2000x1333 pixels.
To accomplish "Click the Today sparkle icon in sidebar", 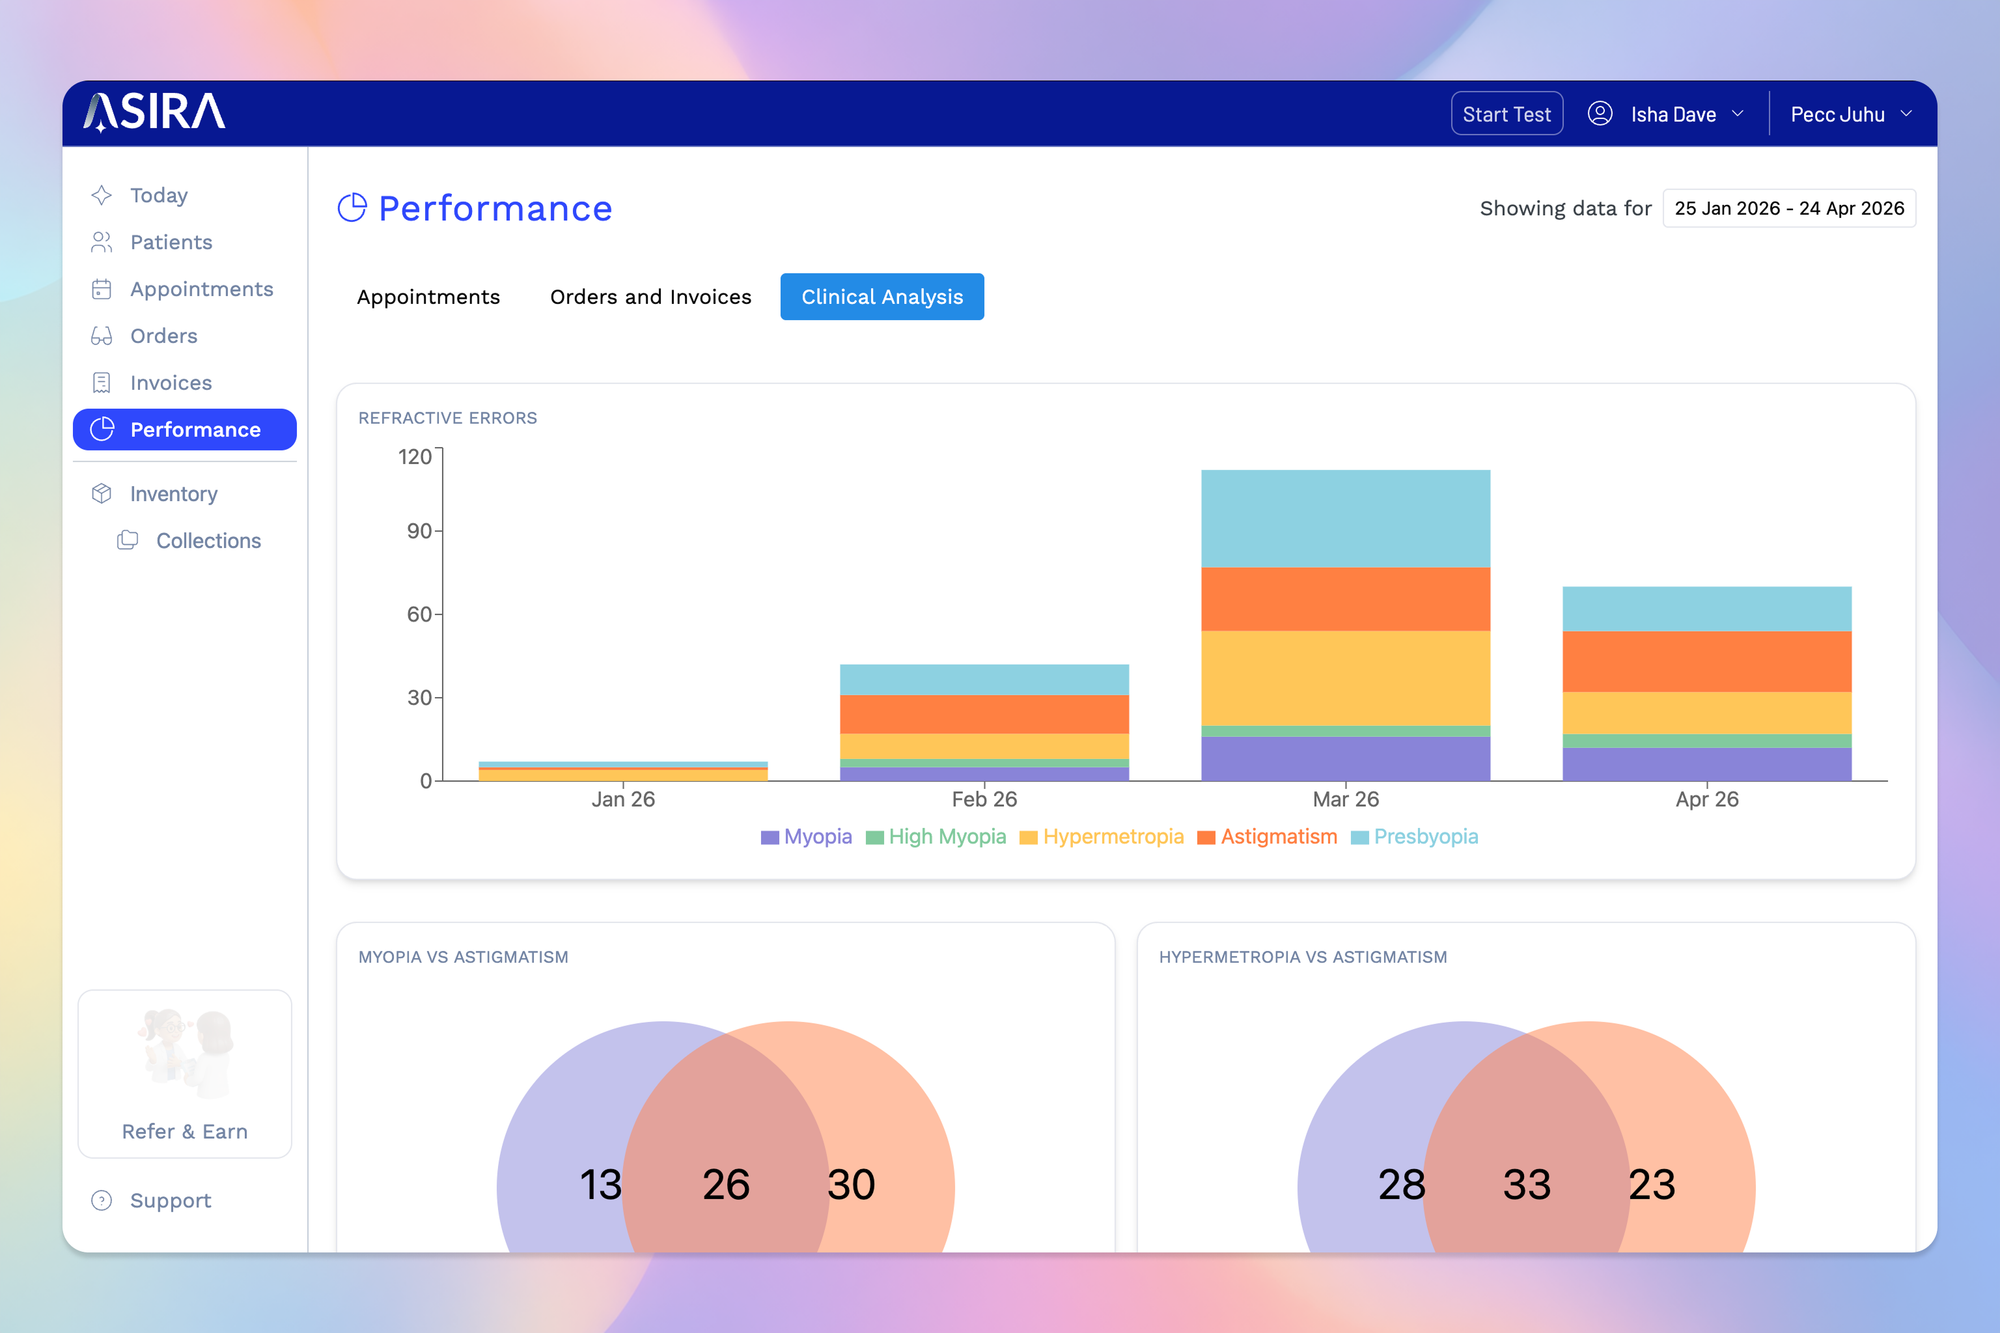I will [101, 195].
